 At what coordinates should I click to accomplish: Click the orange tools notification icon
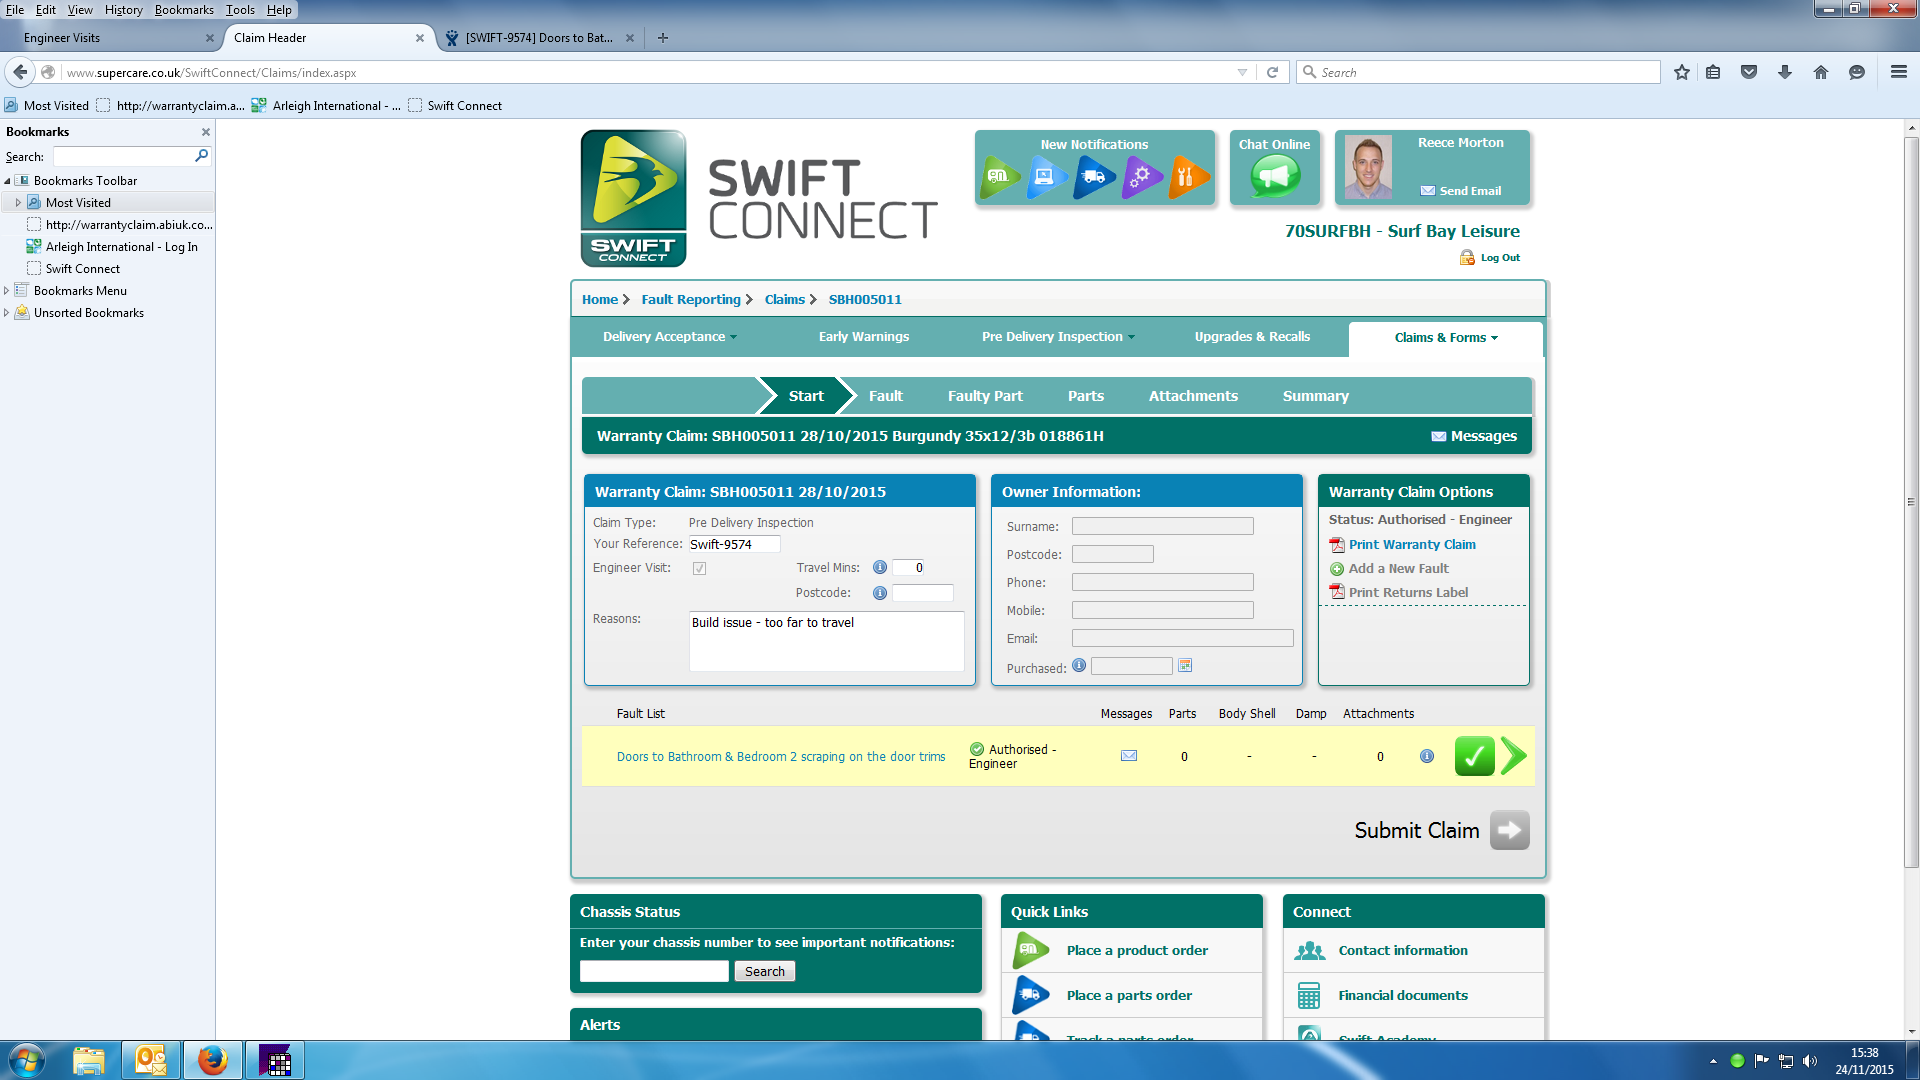click(x=1188, y=177)
